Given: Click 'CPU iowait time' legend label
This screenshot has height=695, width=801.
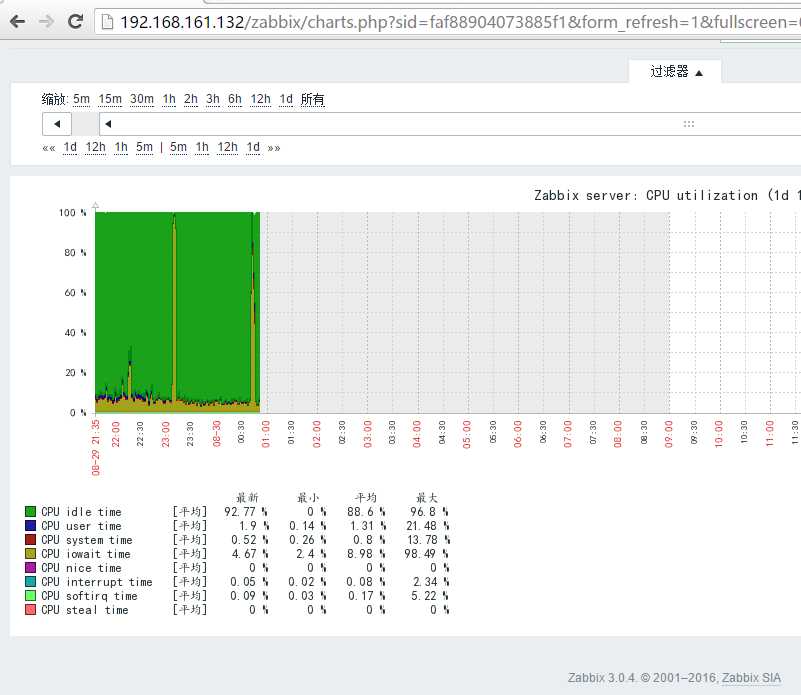Looking at the screenshot, I should click(x=86, y=554).
